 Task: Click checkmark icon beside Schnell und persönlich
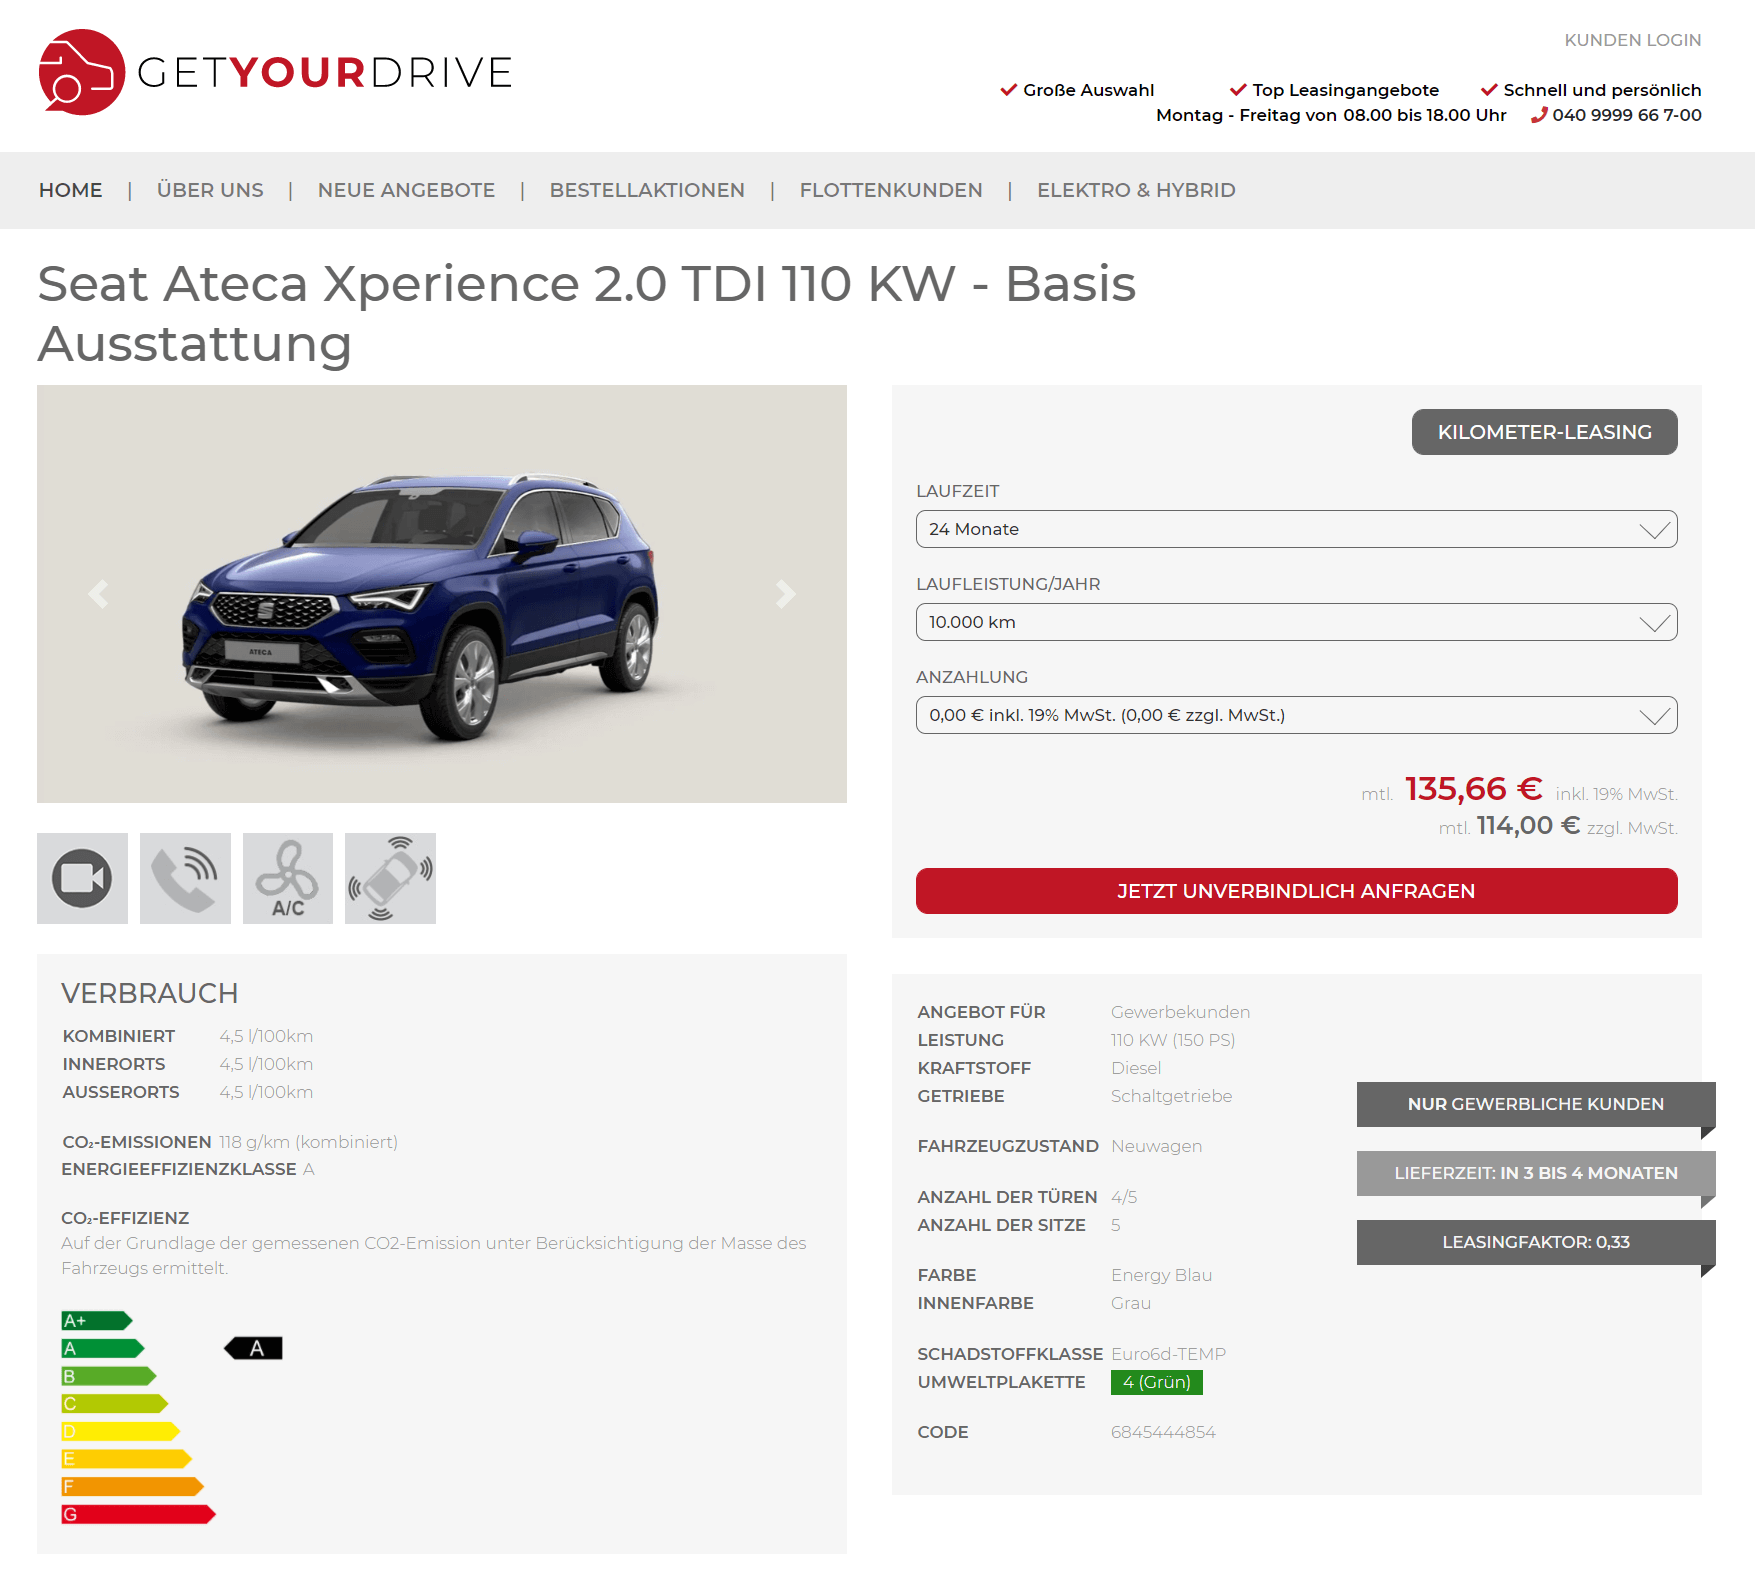click(x=1489, y=90)
